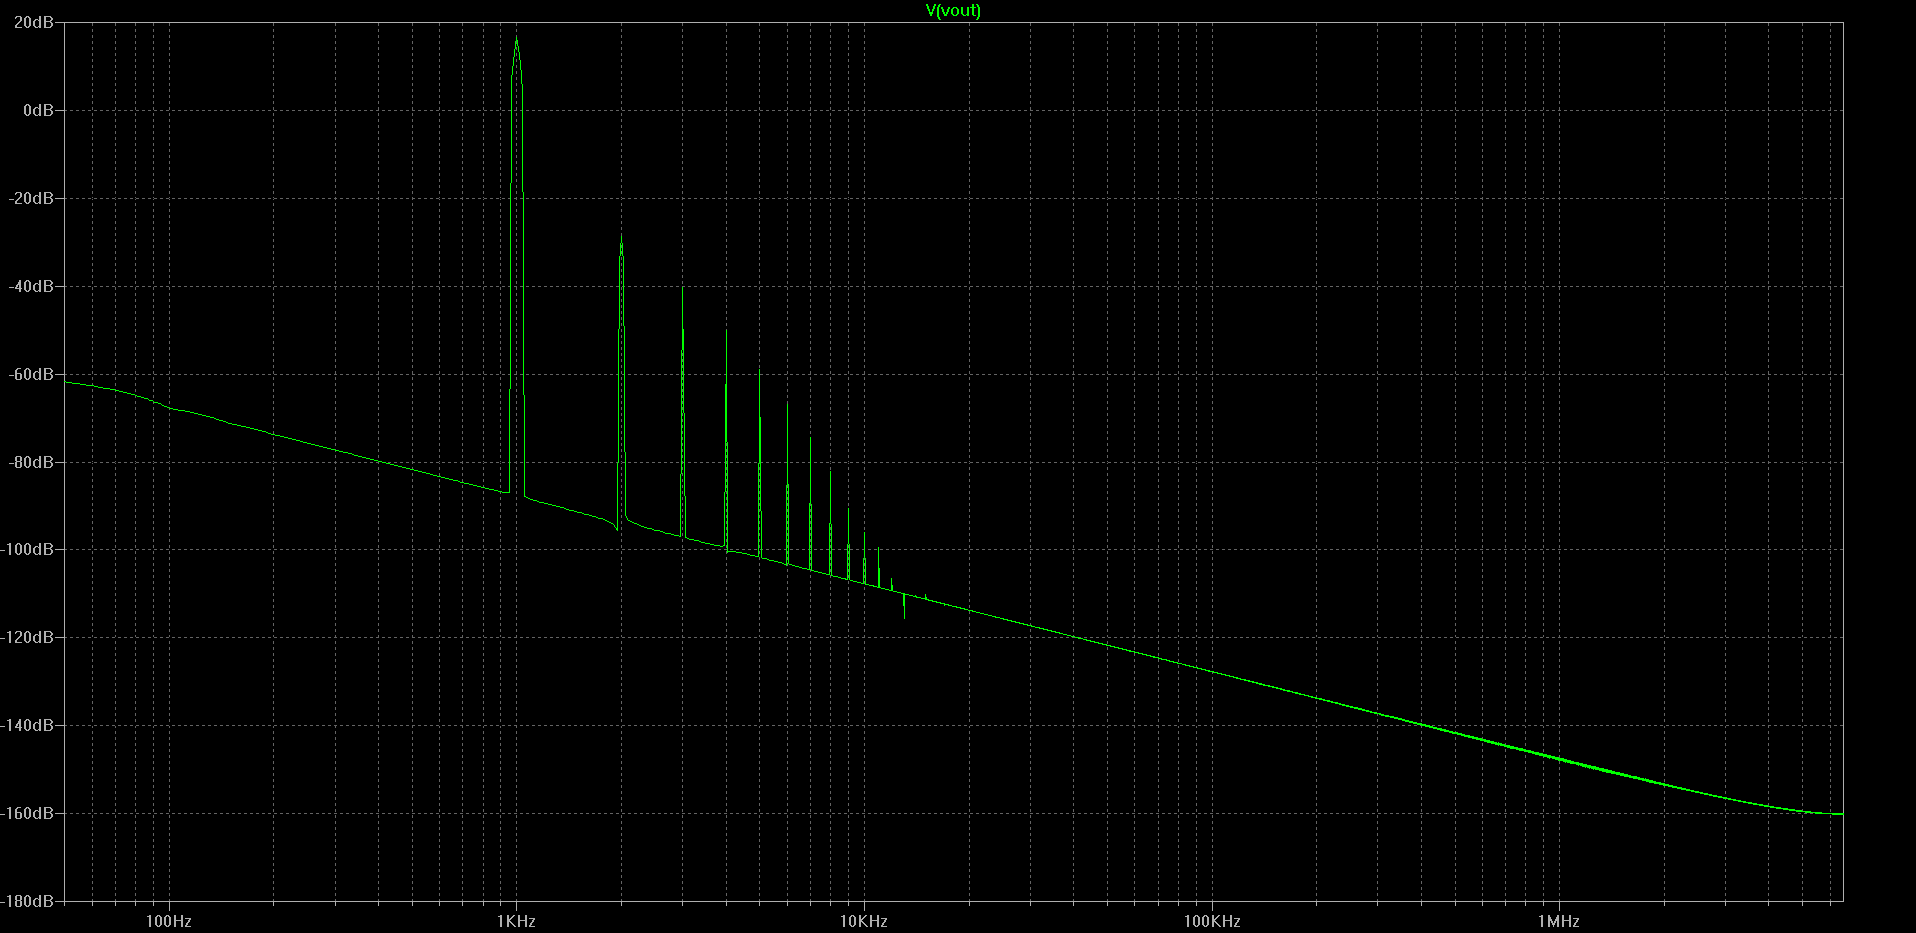Click the 10KHz frequency axis label

click(x=864, y=921)
